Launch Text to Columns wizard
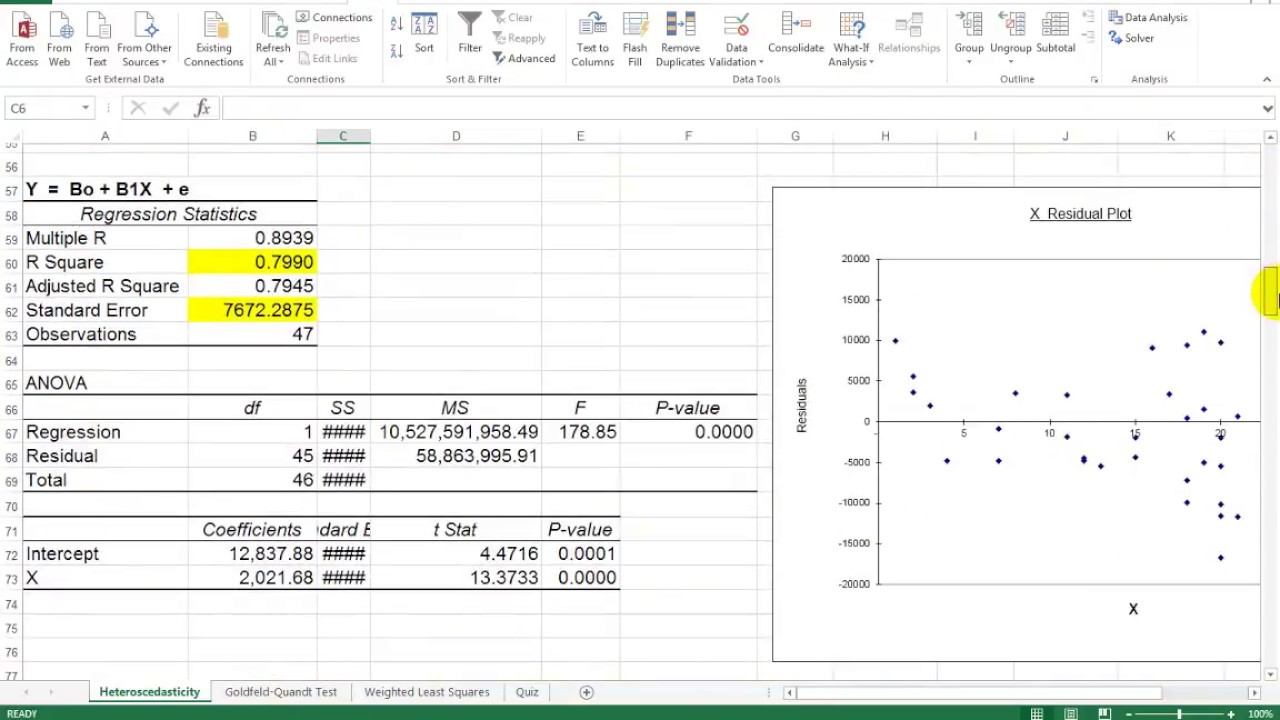The image size is (1280, 720). [592, 40]
